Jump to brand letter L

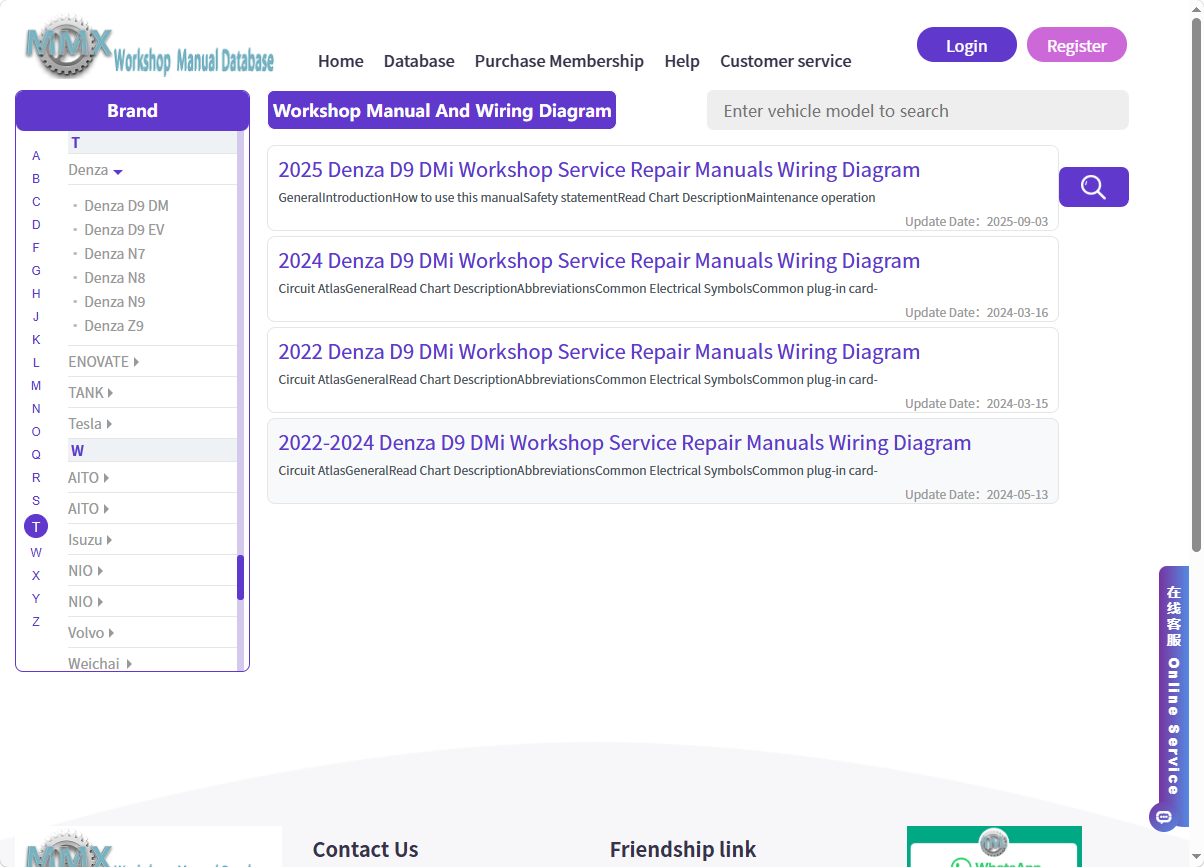coord(36,363)
